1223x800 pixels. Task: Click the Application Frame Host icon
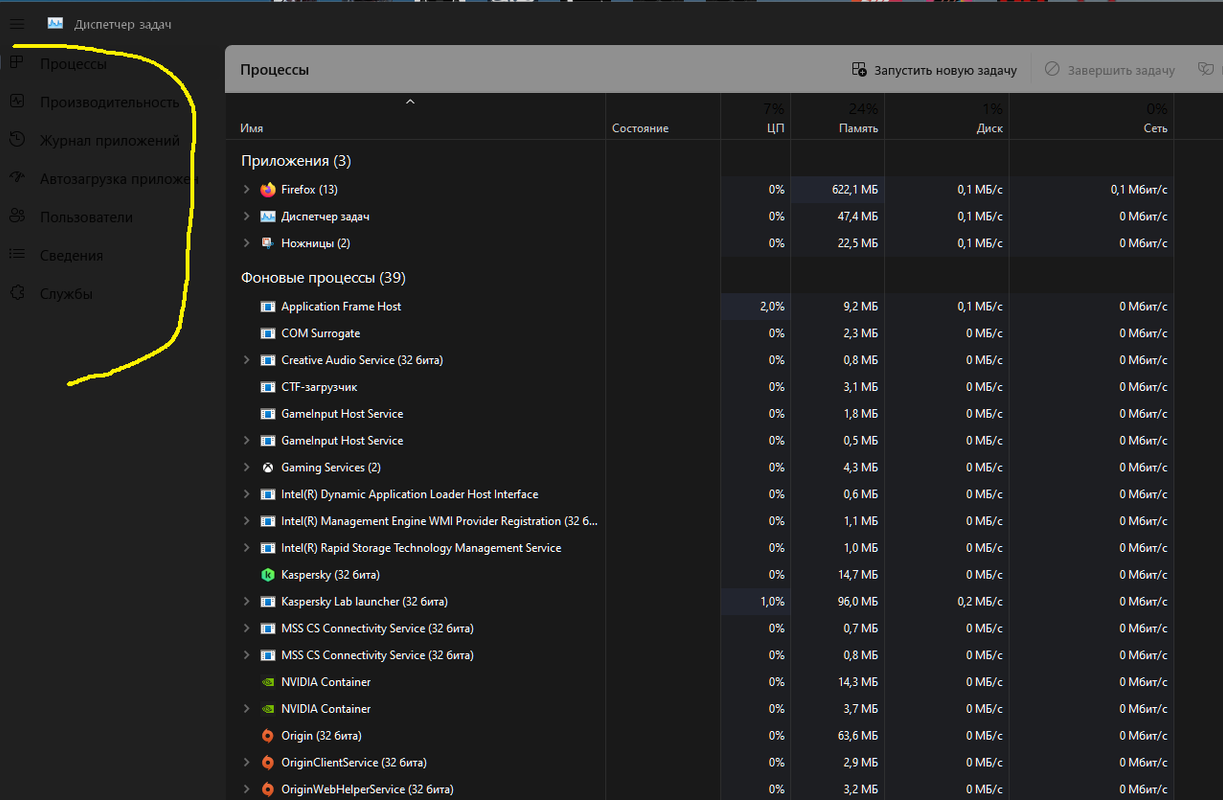click(x=267, y=306)
